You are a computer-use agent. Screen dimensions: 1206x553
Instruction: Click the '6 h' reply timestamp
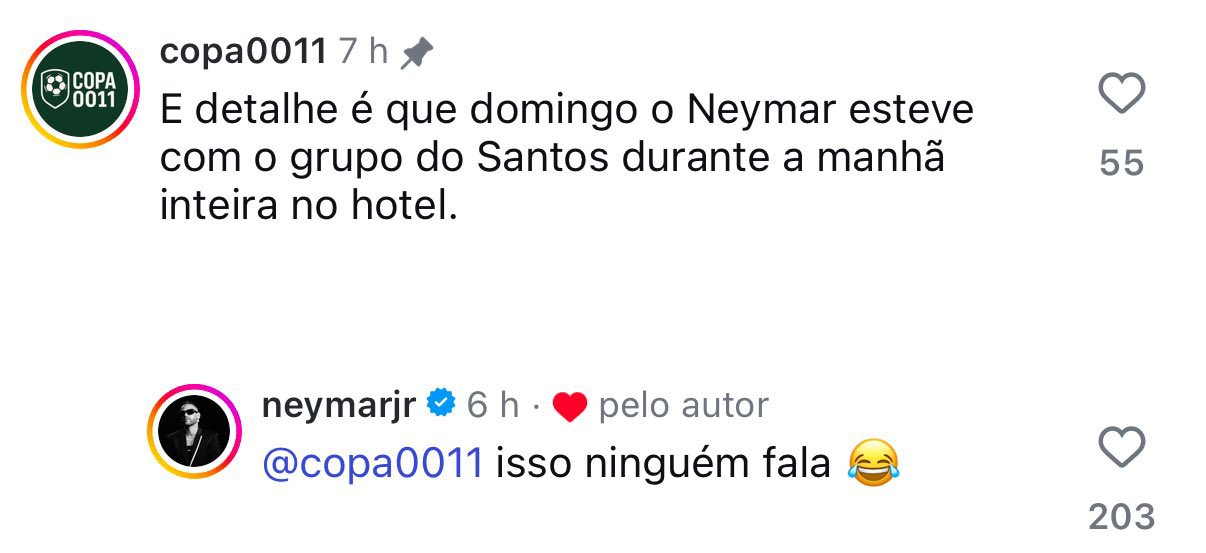(493, 404)
